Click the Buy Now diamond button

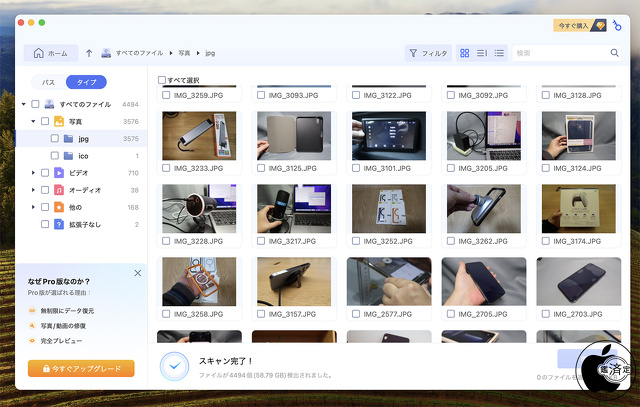[x=580, y=26]
